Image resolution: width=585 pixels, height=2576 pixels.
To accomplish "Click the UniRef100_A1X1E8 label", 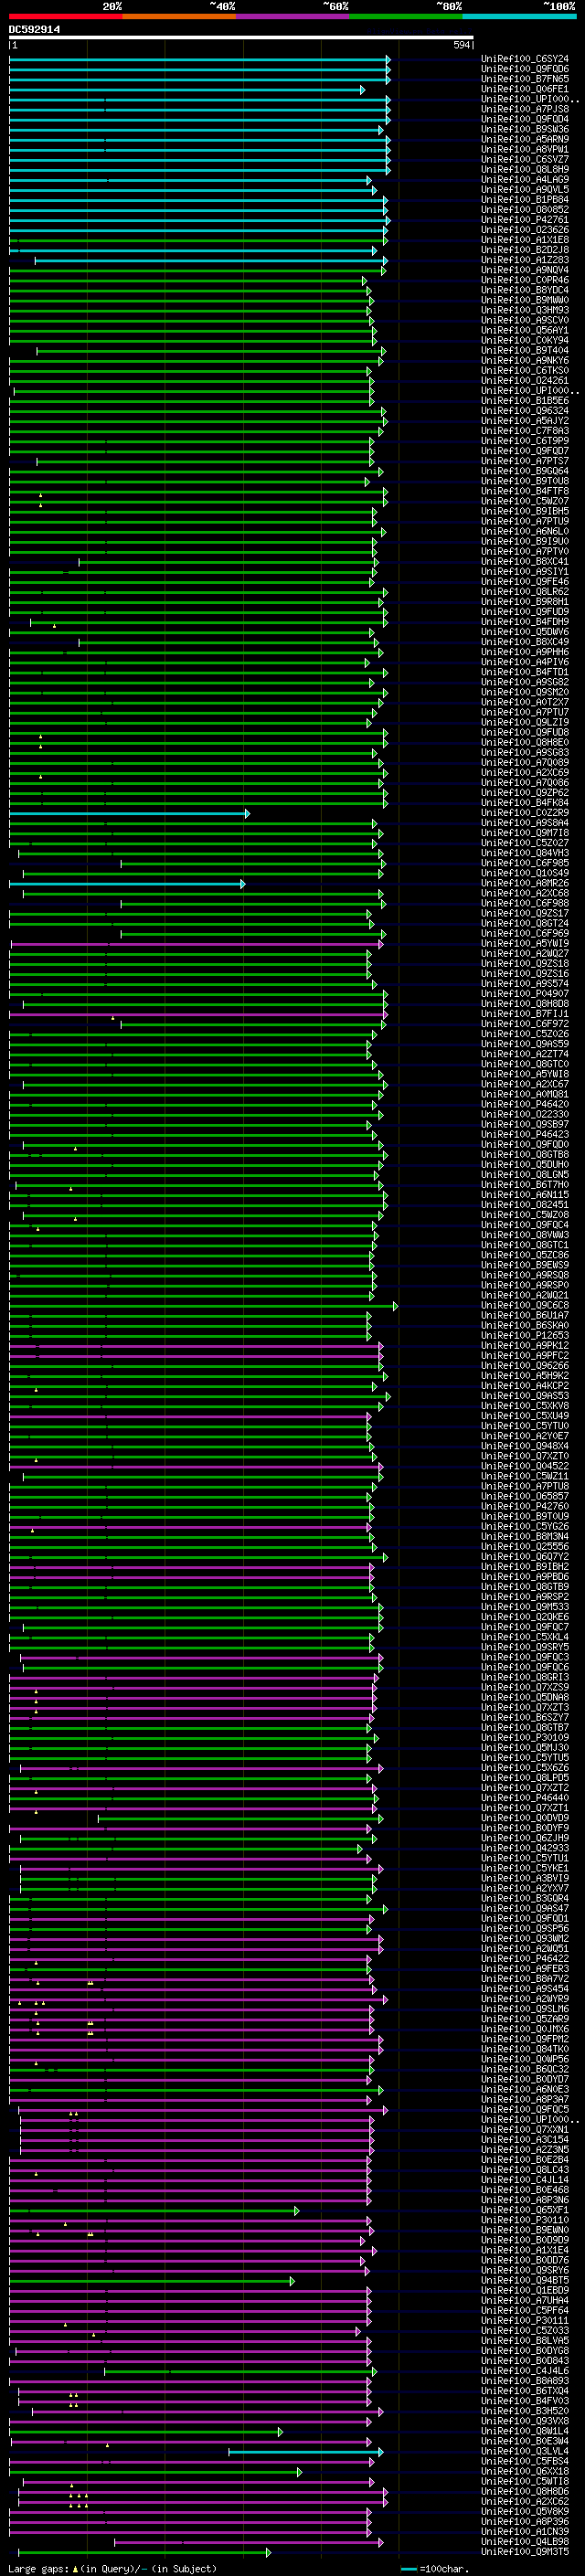I will [x=525, y=240].
